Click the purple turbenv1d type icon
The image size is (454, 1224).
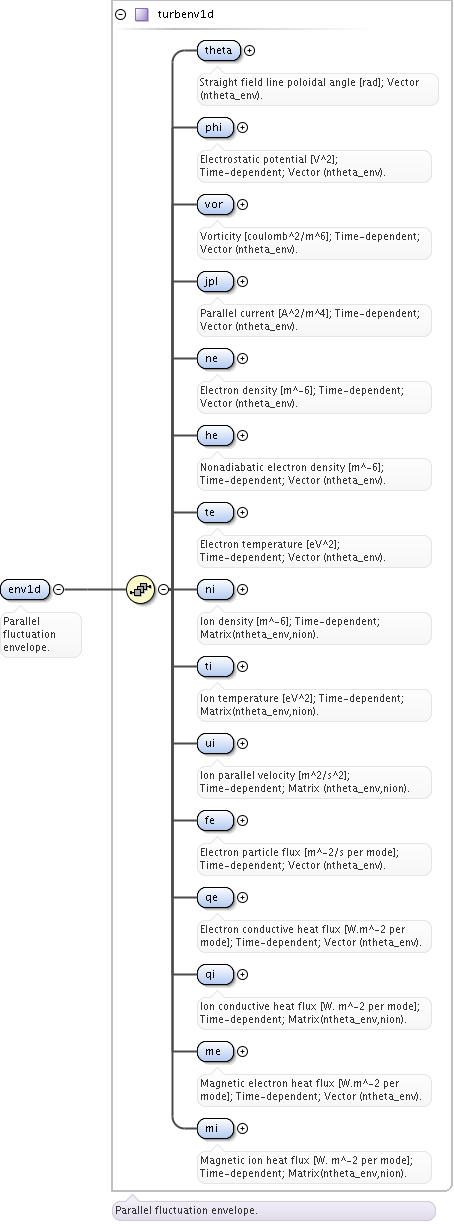142,14
